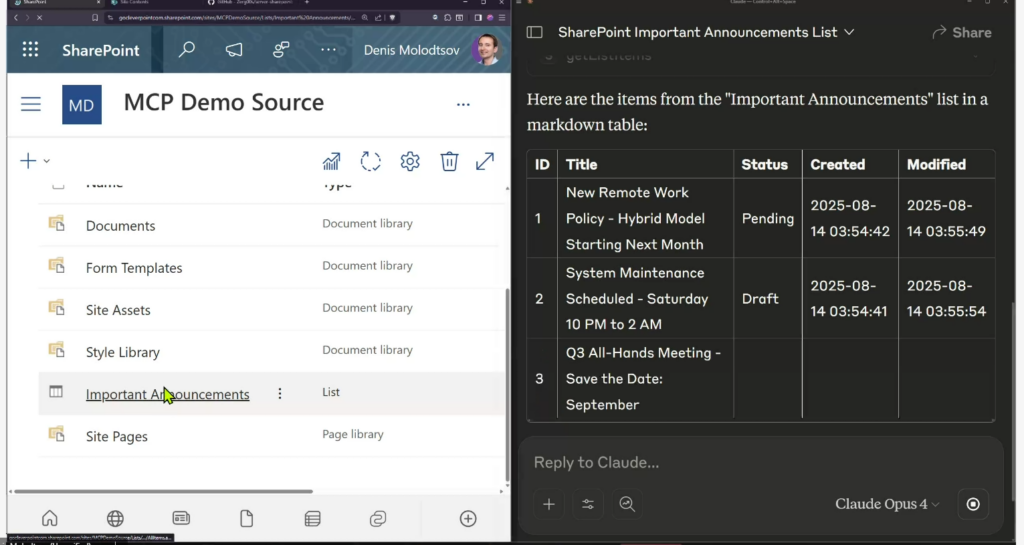Click the site contents vertical scrollbar
Image resolution: width=1024 pixels, height=545 pixels.
click(x=507, y=383)
